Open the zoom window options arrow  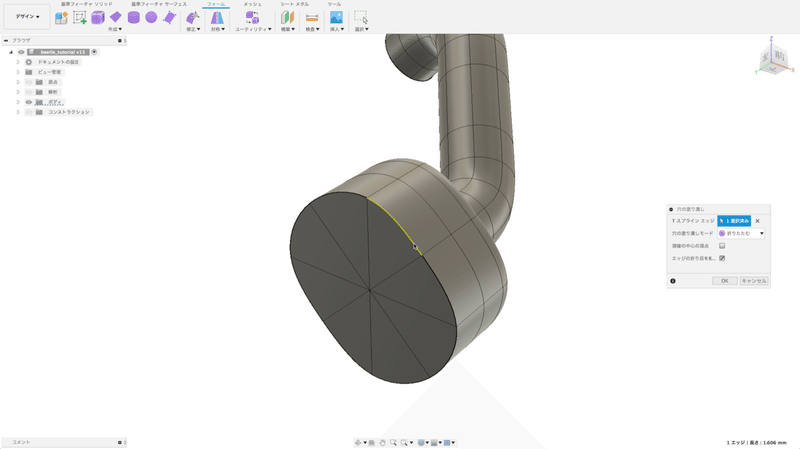click(411, 442)
